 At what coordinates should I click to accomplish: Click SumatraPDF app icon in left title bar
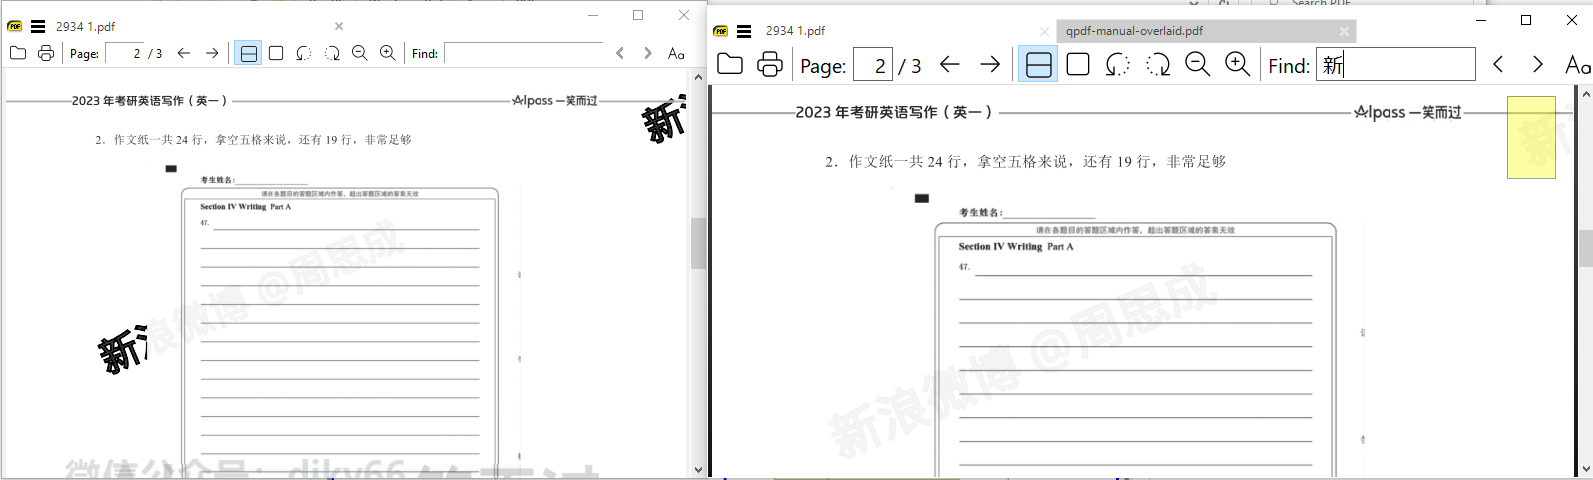point(15,27)
